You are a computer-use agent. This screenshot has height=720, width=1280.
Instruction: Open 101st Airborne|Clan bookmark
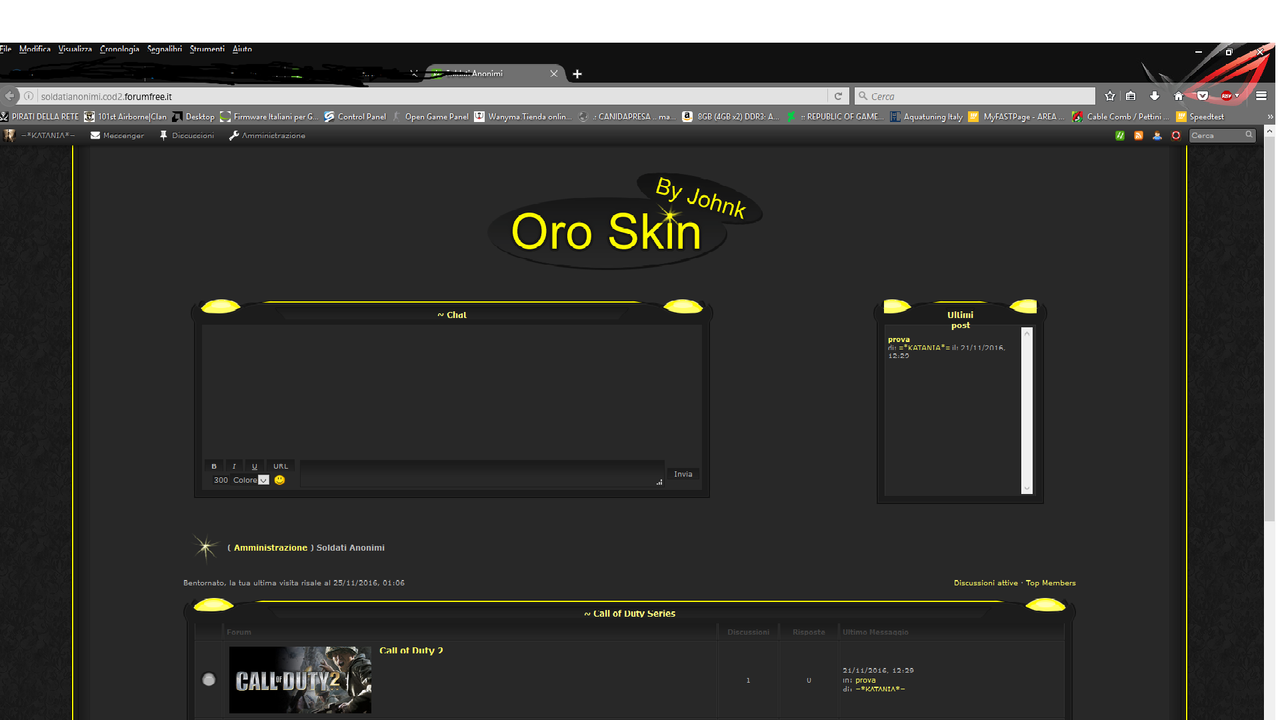click(126, 117)
